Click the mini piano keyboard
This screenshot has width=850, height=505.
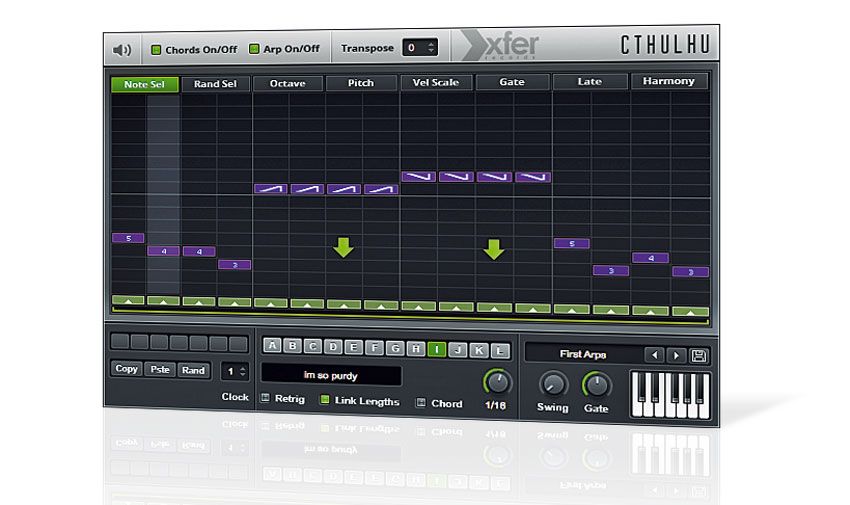click(x=671, y=395)
